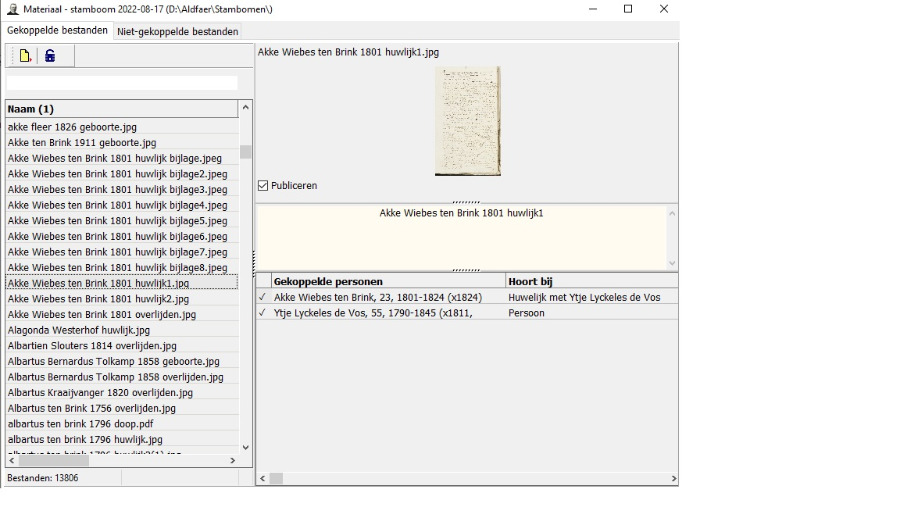900x506 pixels.
Task: Click the application portrait icon in title bar
Action: [x=12, y=9]
